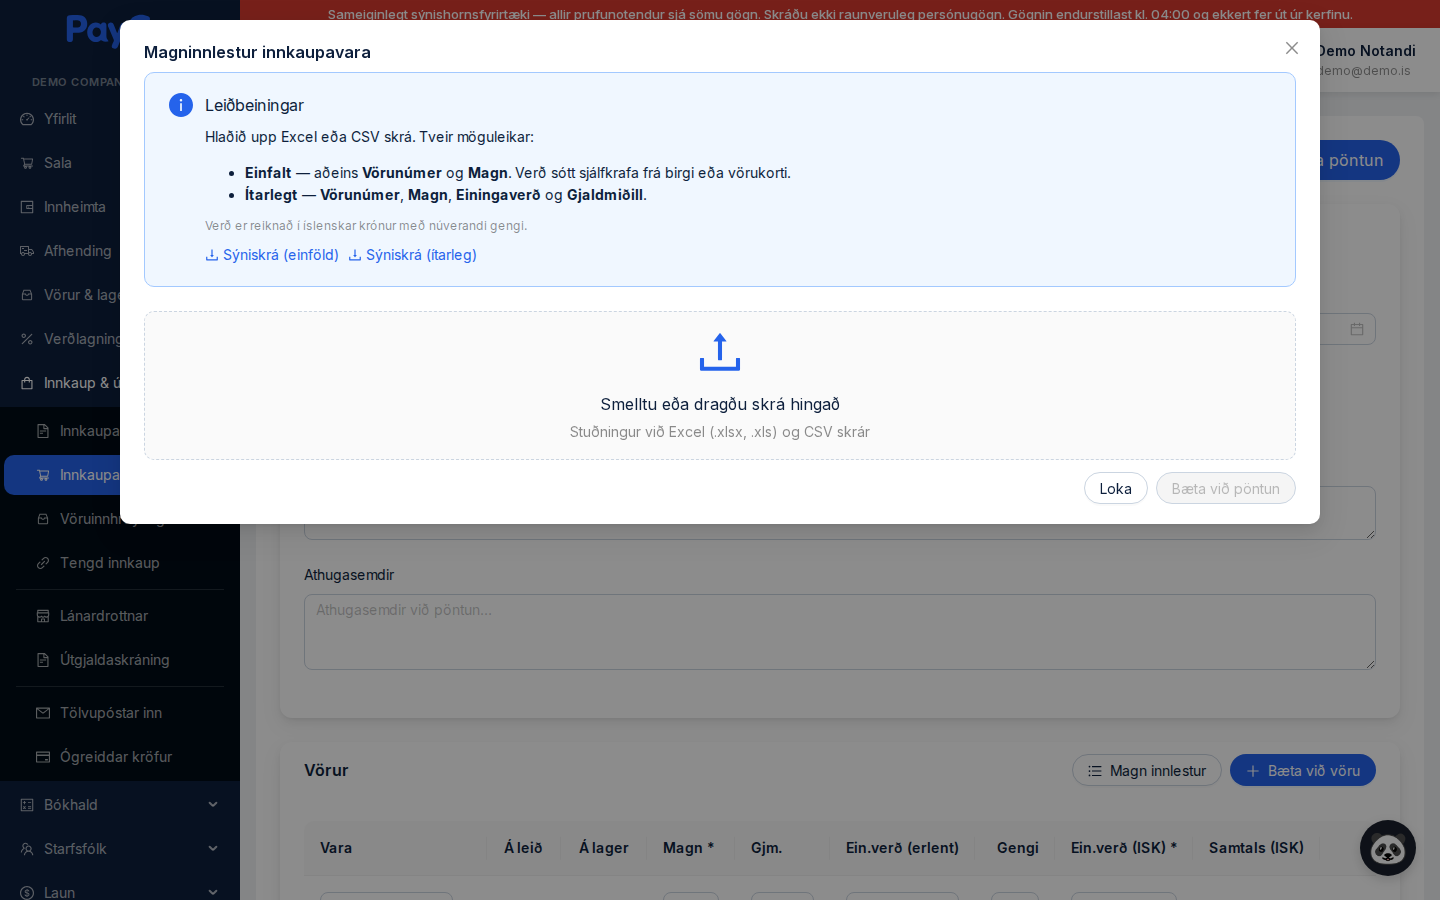Click the Innheimta icon in the sidebar
This screenshot has width=1440, height=900.
pos(27,207)
